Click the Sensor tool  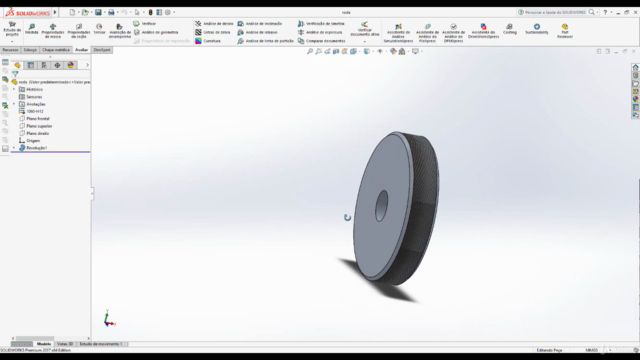[99, 29]
